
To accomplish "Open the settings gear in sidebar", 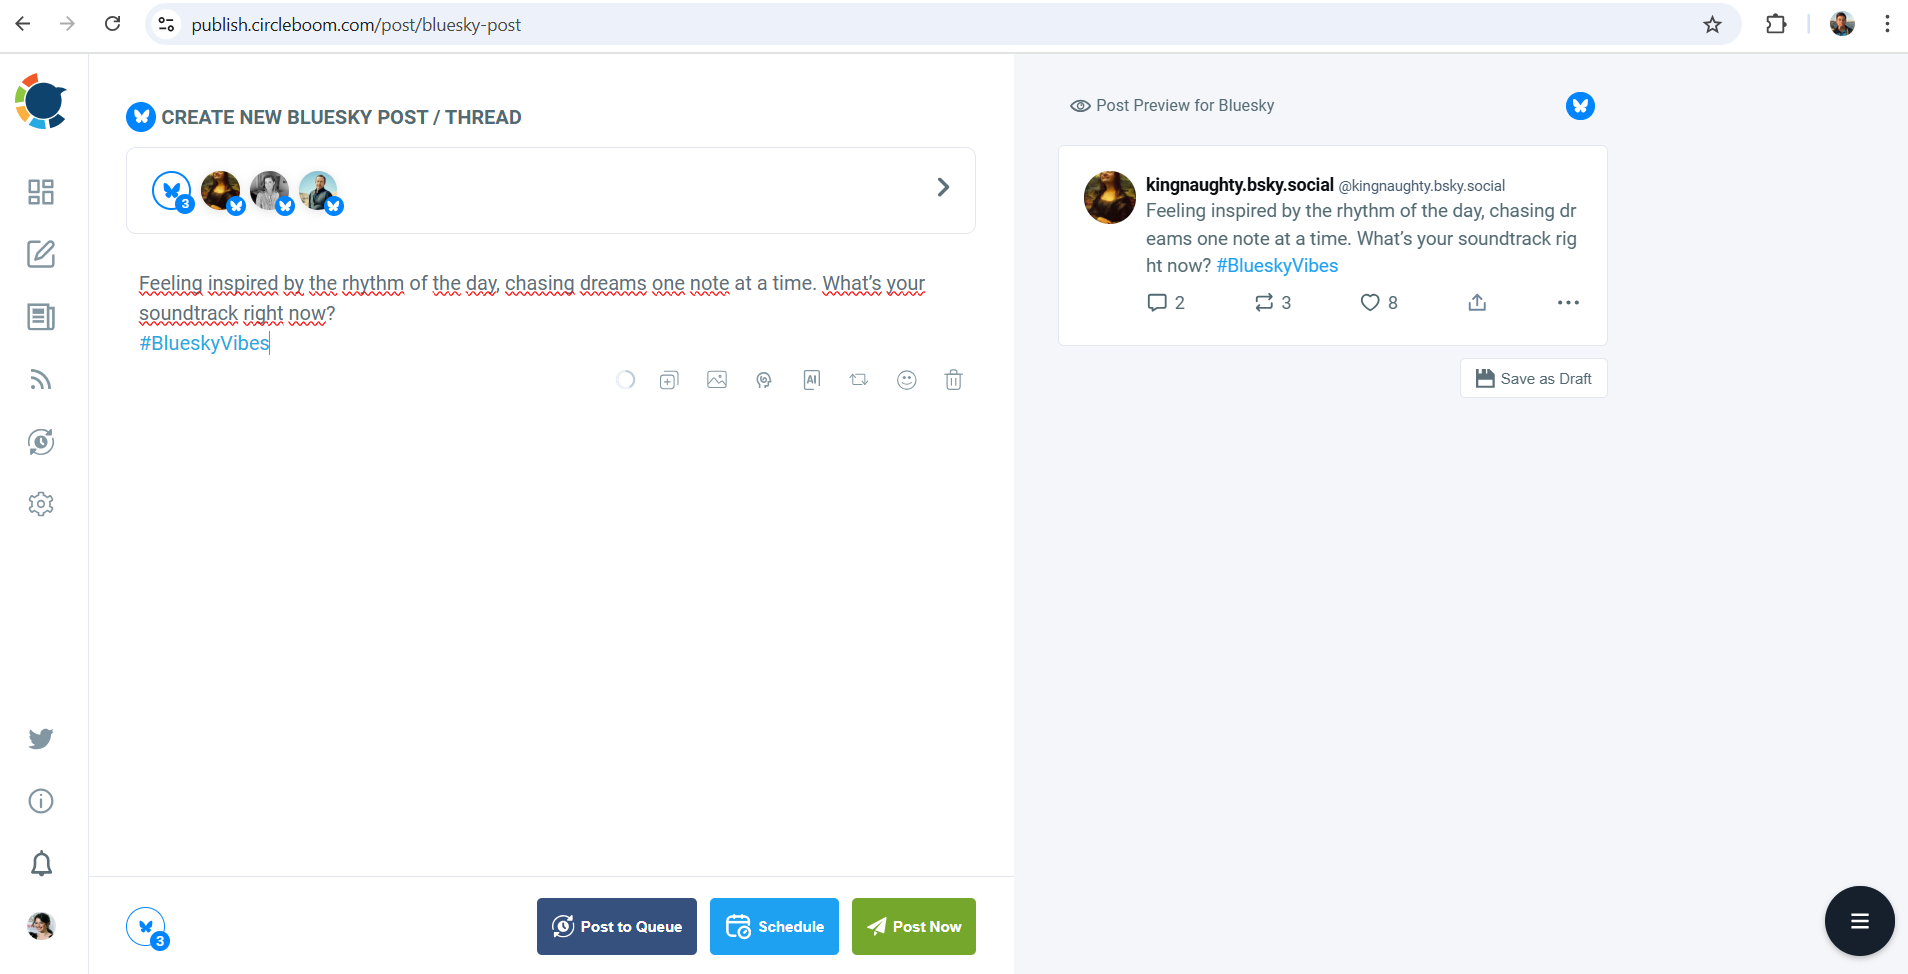I will (x=41, y=504).
